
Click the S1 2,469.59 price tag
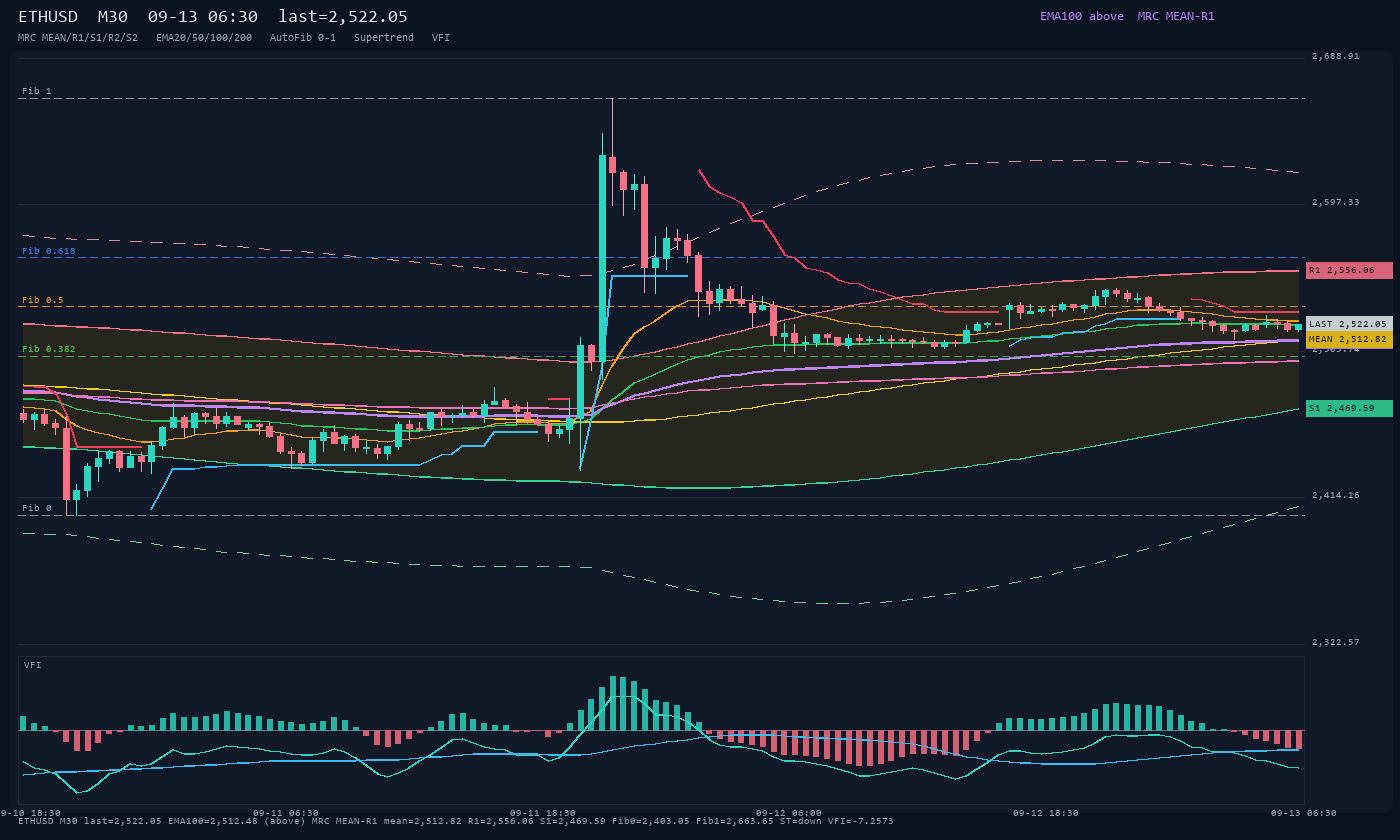1349,408
